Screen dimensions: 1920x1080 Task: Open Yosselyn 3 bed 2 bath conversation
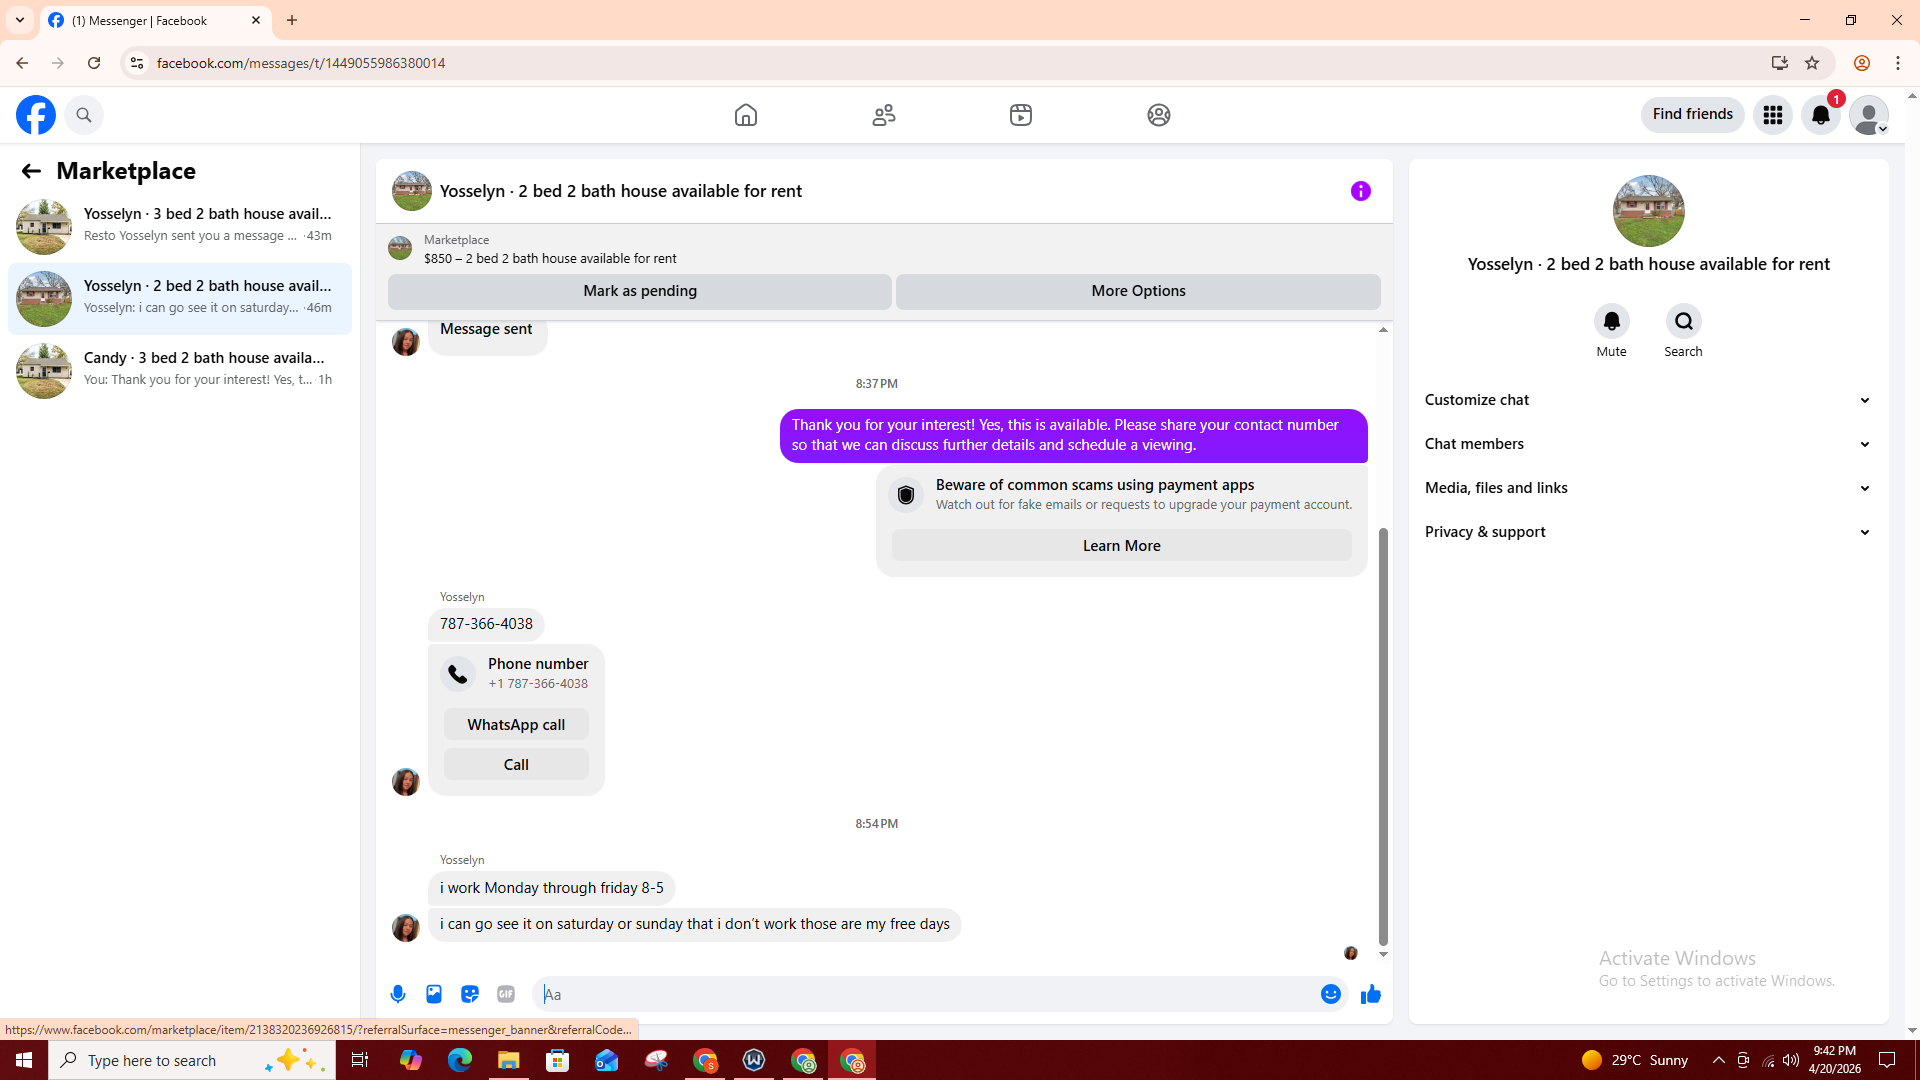pyautogui.click(x=180, y=226)
